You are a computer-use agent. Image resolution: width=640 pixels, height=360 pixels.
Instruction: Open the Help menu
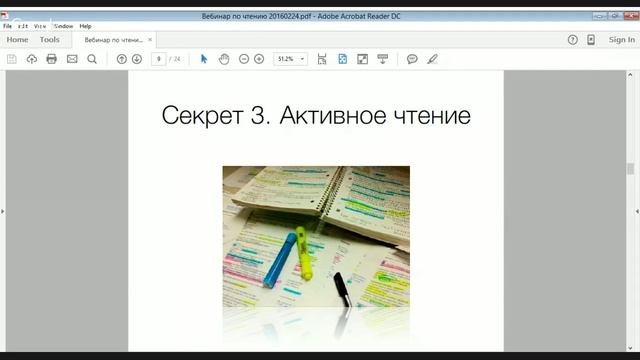click(x=85, y=26)
